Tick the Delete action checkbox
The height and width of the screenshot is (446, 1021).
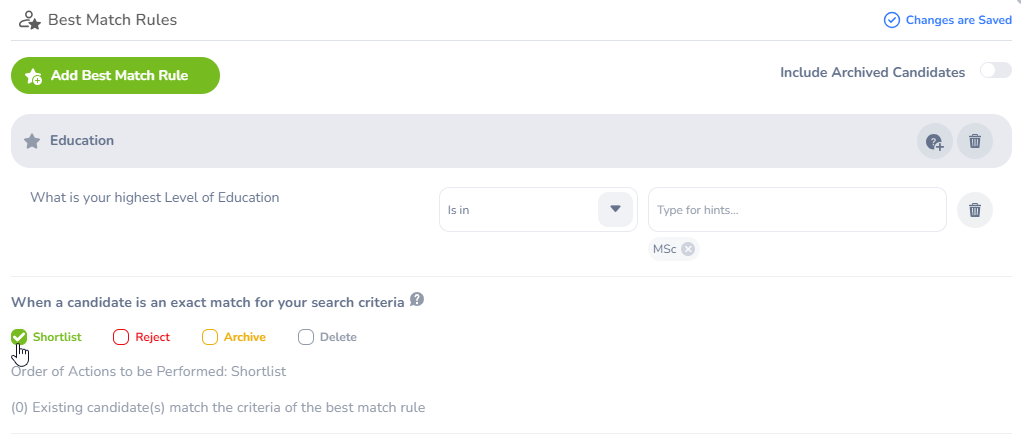click(306, 337)
